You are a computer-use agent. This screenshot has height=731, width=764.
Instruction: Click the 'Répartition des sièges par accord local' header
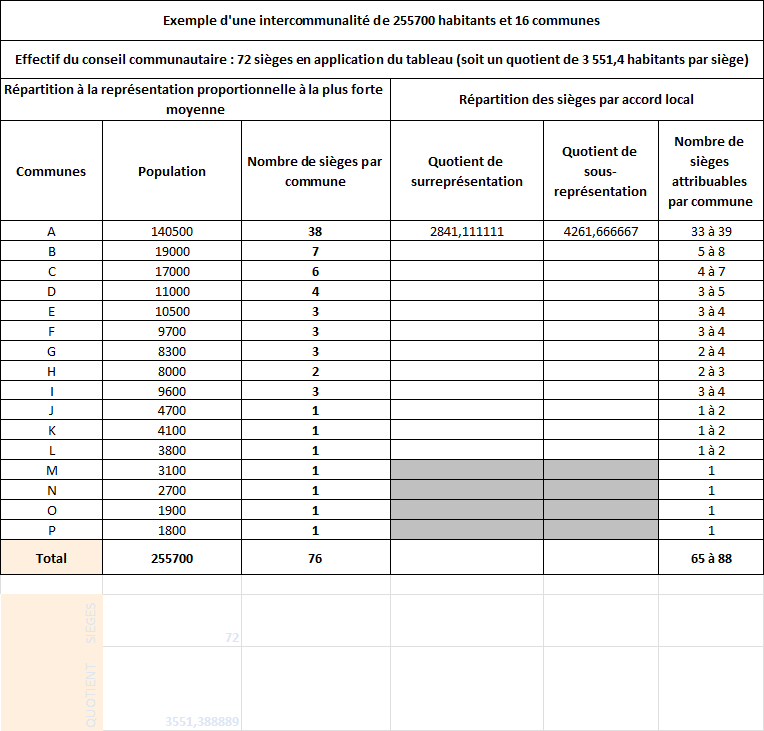576,99
